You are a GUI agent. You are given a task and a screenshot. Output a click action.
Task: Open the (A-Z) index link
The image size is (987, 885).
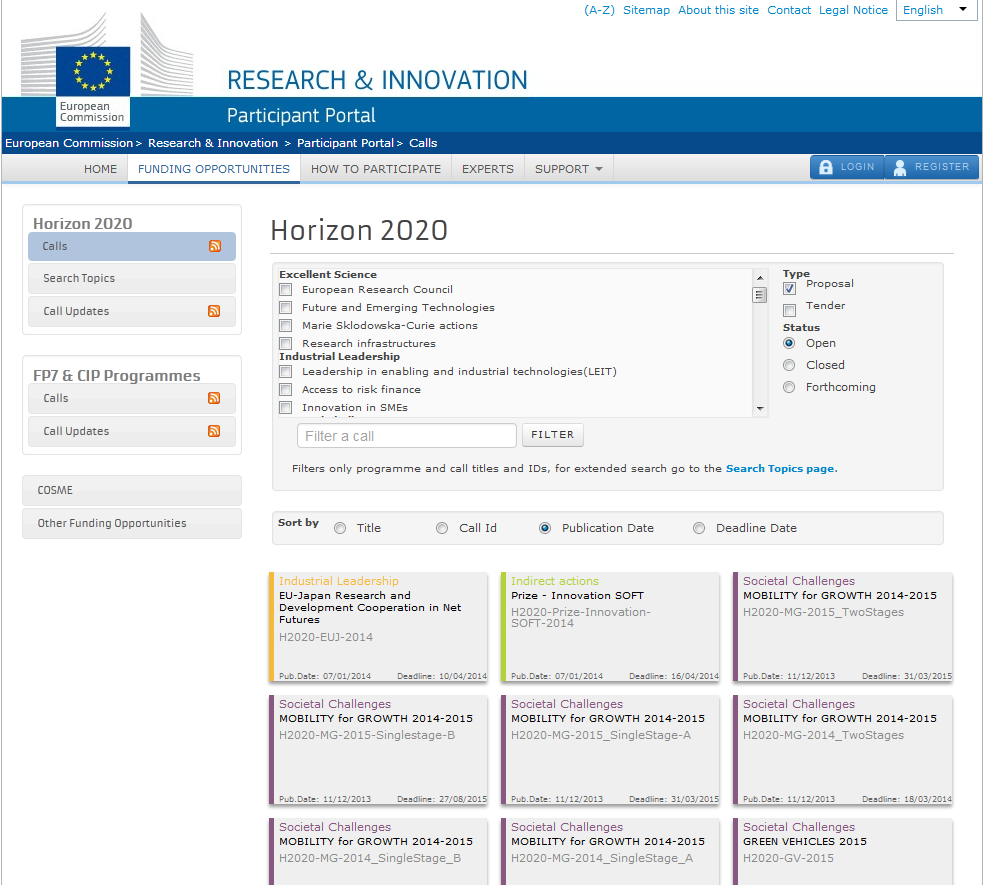pyautogui.click(x=599, y=10)
